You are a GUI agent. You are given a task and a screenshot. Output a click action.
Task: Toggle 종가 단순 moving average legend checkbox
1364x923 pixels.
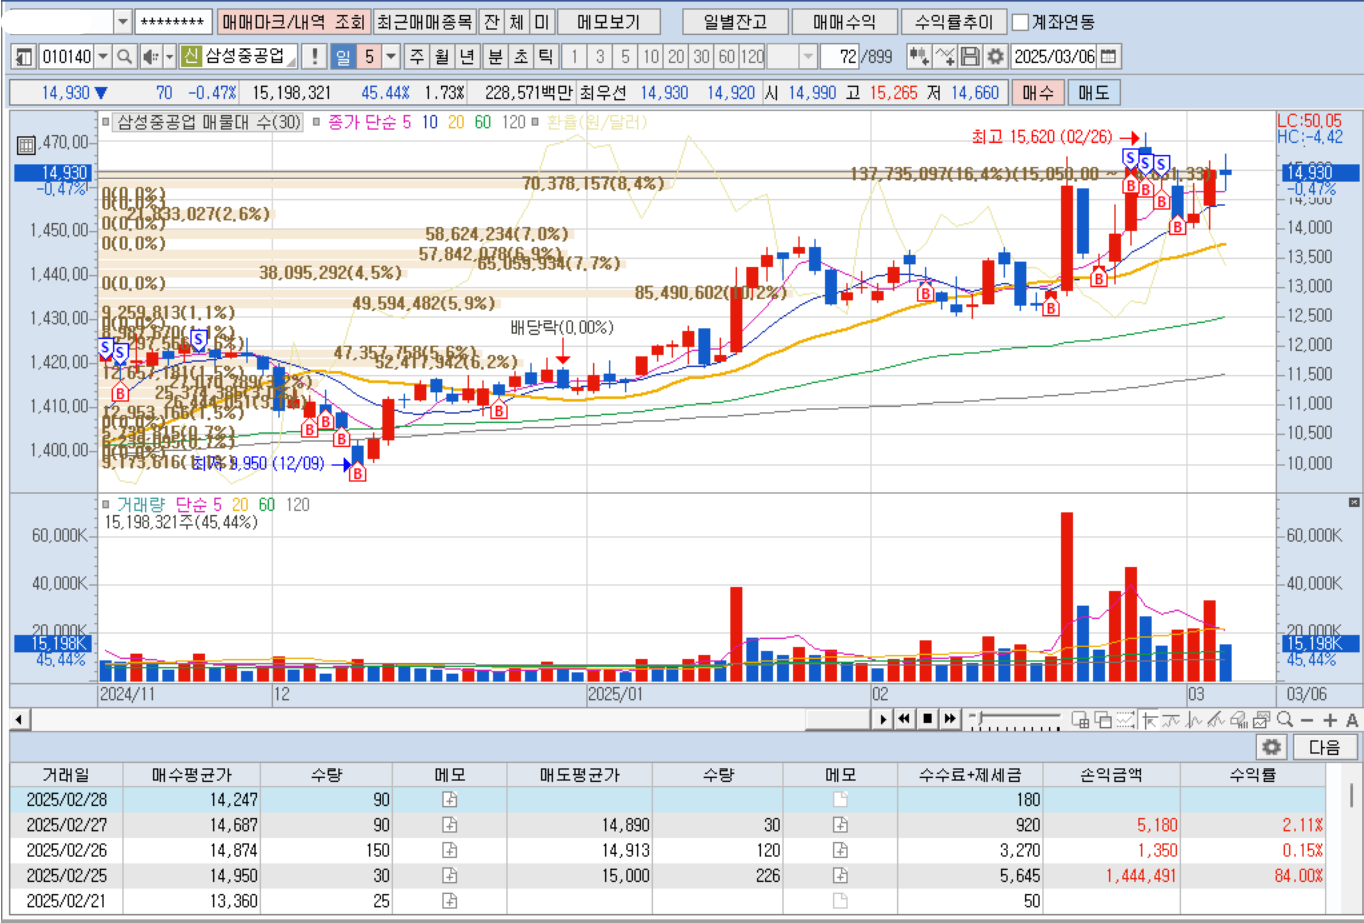(x=316, y=123)
